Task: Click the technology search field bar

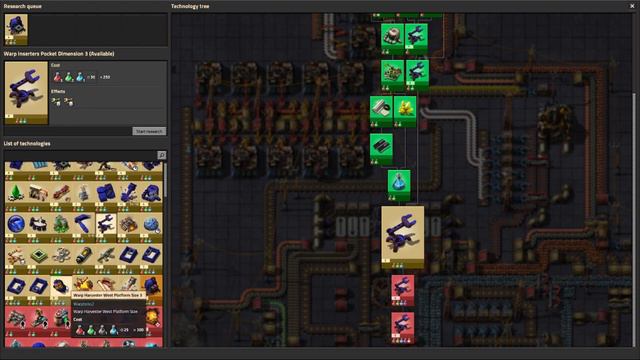Action: pyautogui.click(x=80, y=155)
